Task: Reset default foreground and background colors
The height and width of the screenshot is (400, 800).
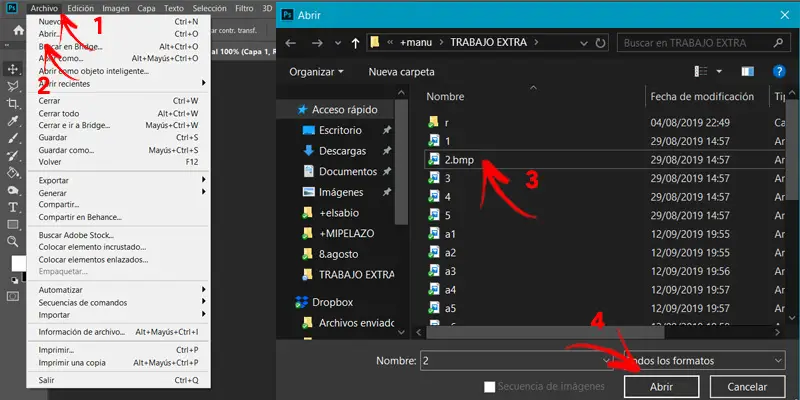Action: pyautogui.click(x=14, y=280)
